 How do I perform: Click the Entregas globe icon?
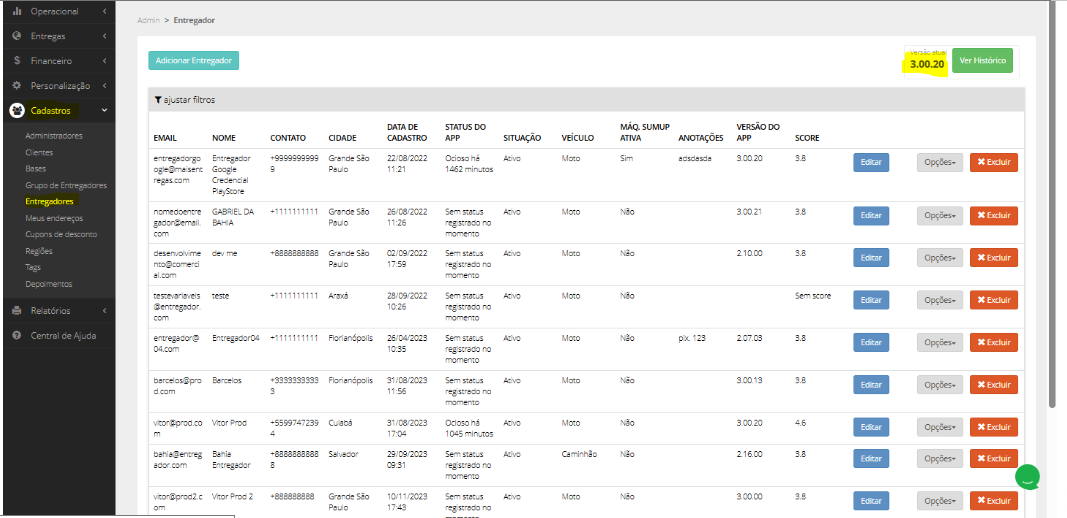(x=17, y=36)
